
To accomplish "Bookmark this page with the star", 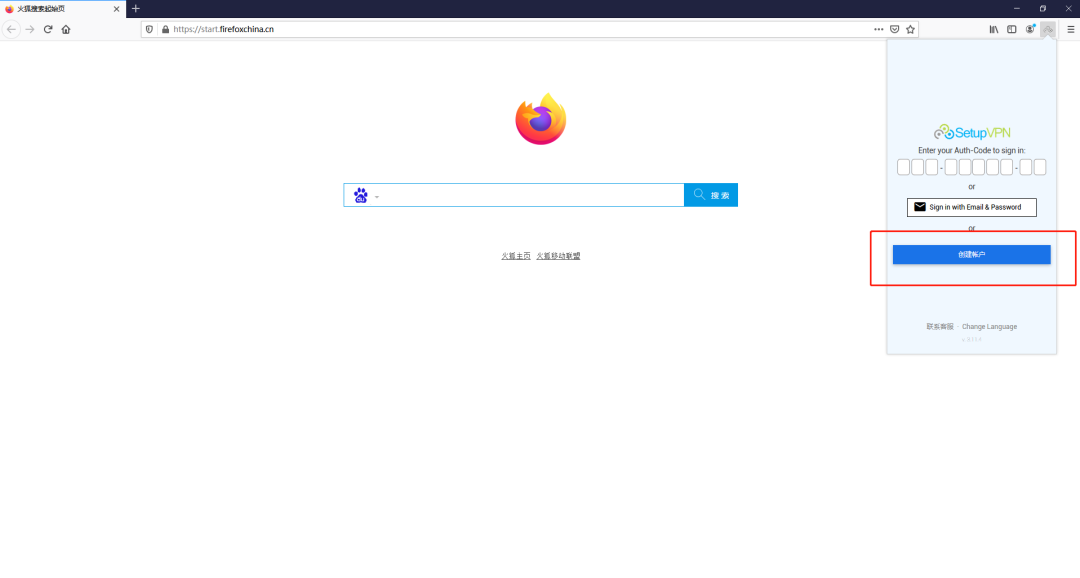I will point(910,29).
